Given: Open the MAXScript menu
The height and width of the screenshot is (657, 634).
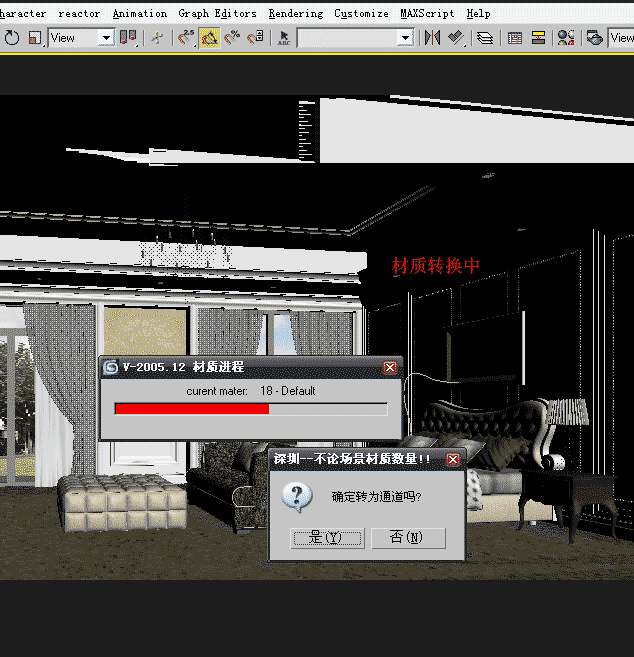Looking at the screenshot, I should click(427, 13).
